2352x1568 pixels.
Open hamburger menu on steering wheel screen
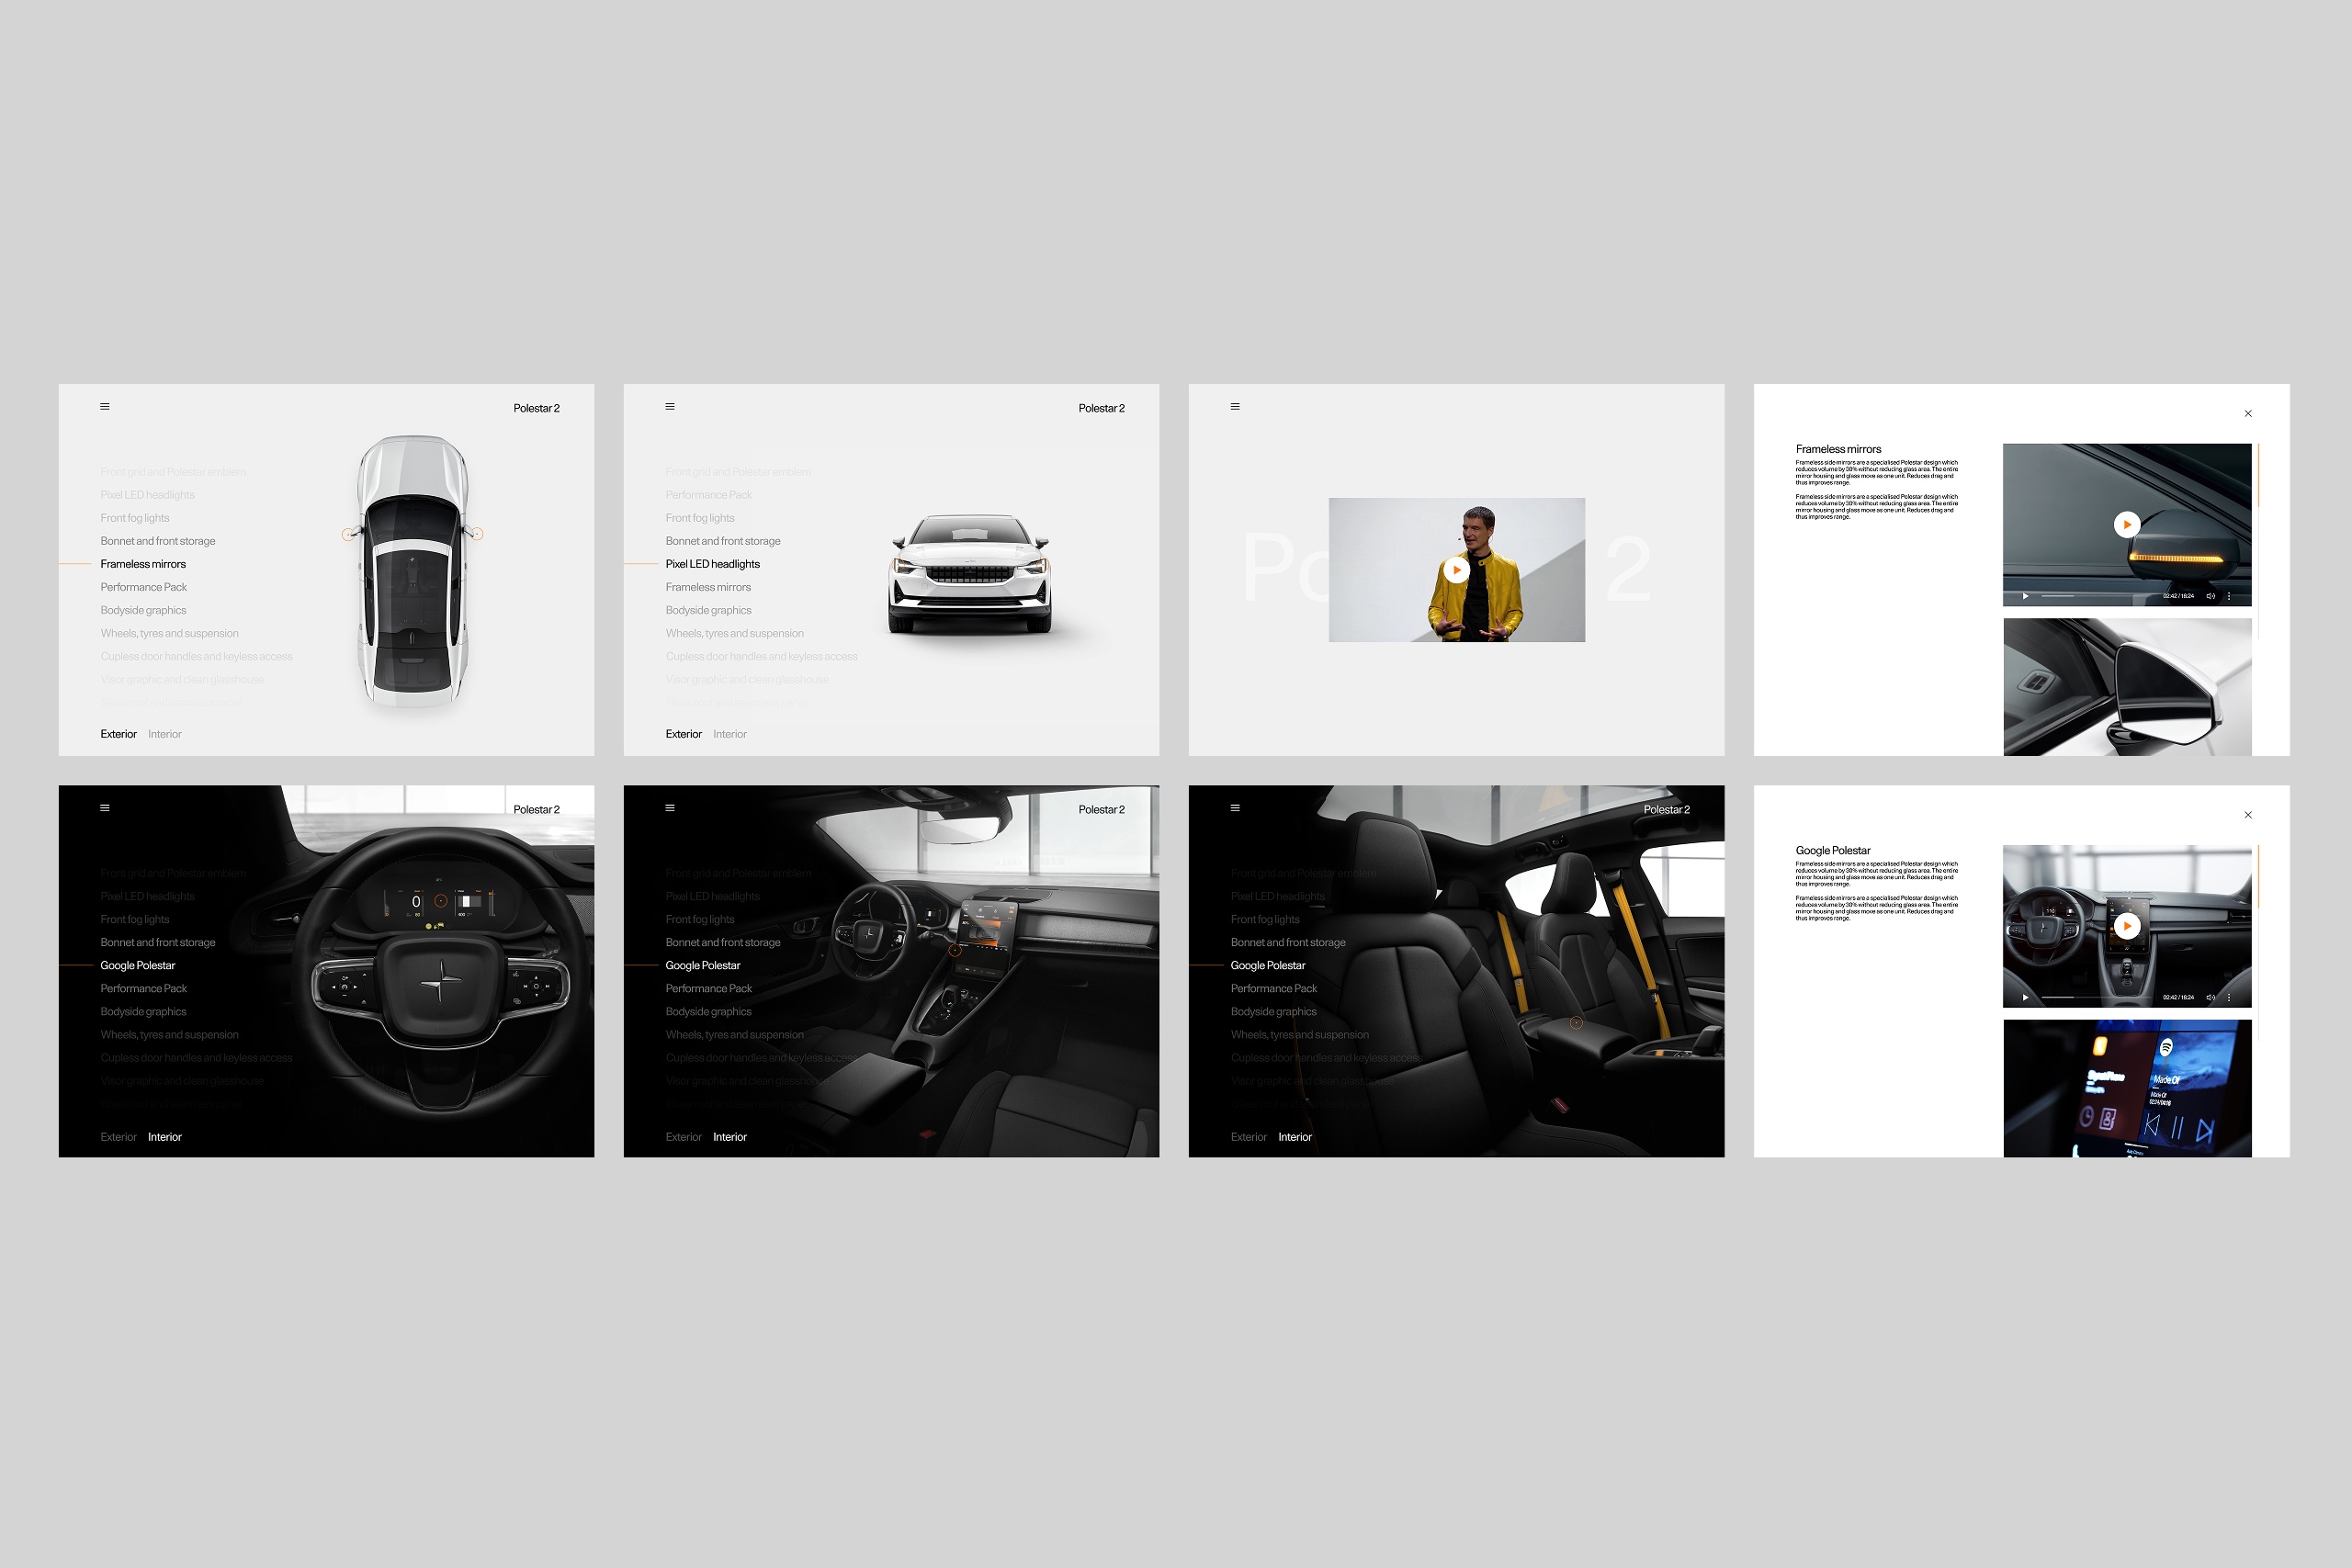105,808
